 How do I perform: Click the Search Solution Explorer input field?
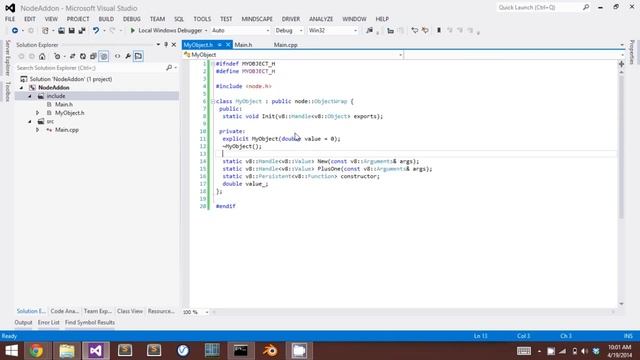click(x=90, y=68)
